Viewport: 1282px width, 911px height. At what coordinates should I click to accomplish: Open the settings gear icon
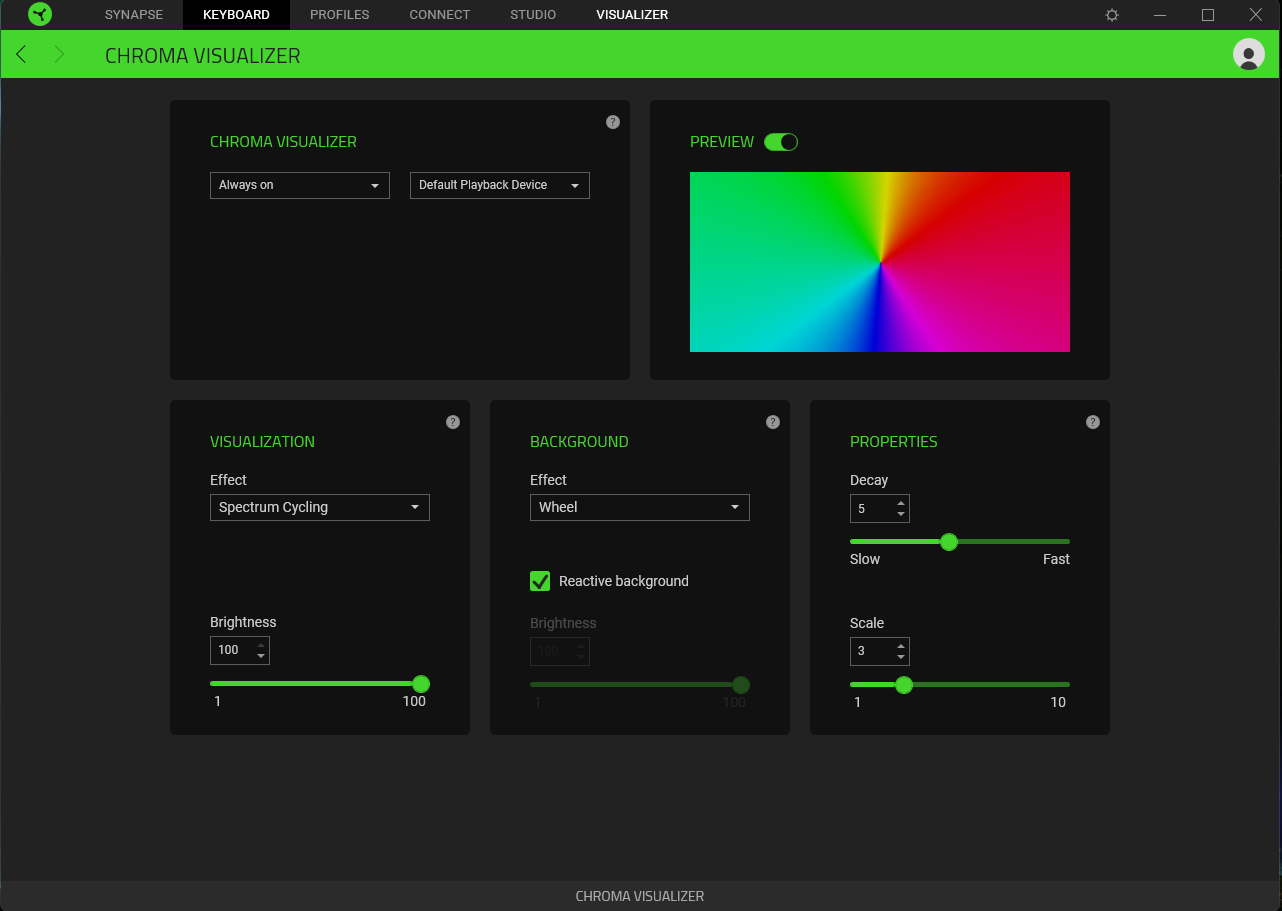(x=1112, y=15)
